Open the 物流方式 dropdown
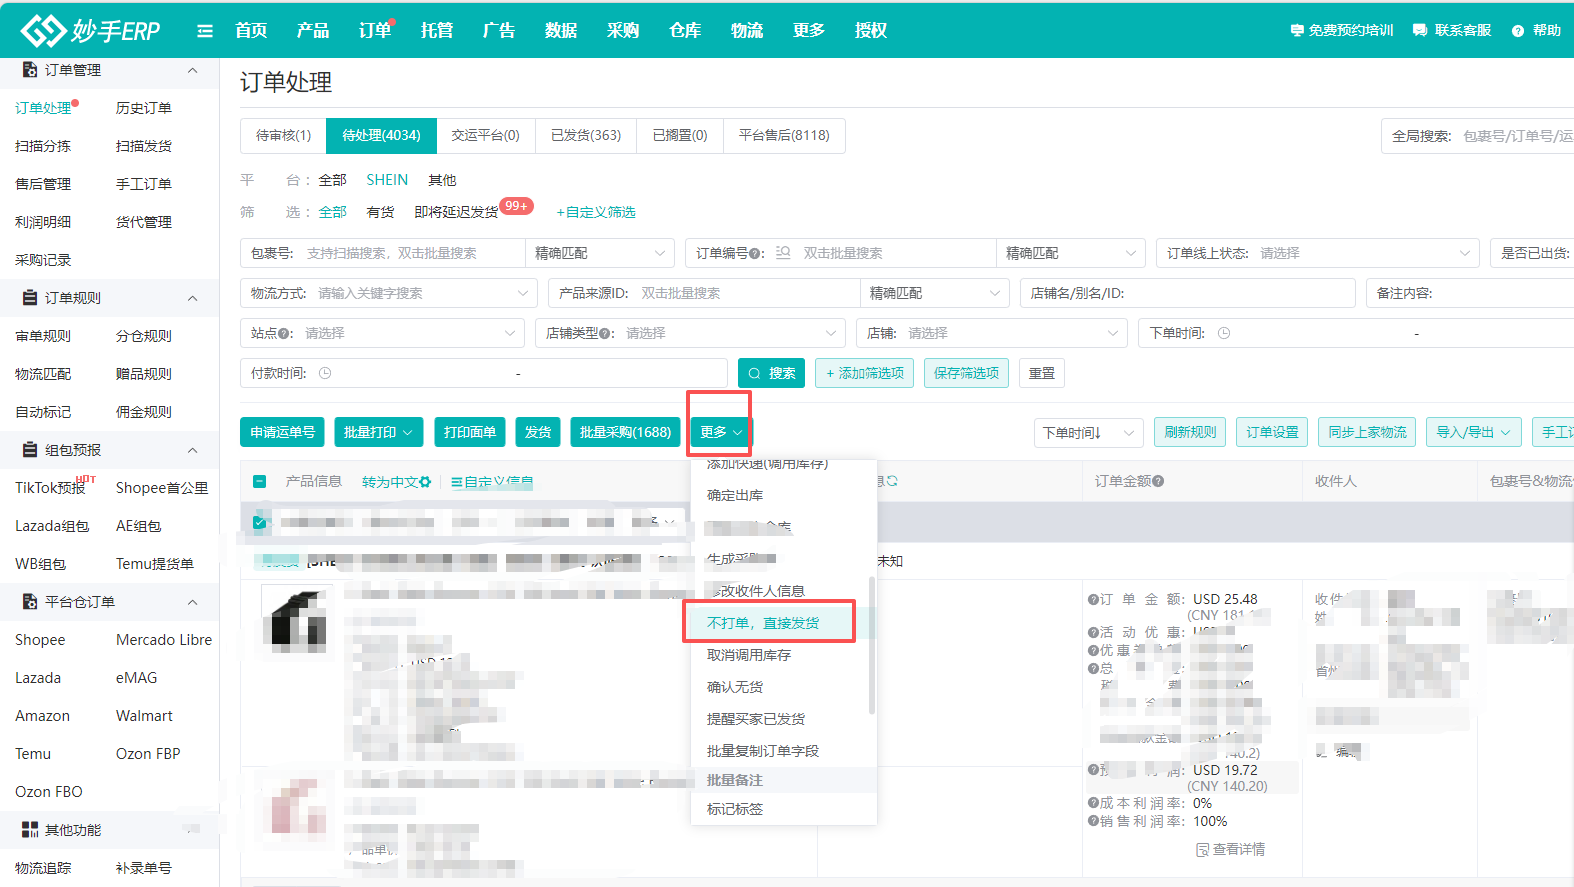The height and width of the screenshot is (887, 1574). coord(388,293)
